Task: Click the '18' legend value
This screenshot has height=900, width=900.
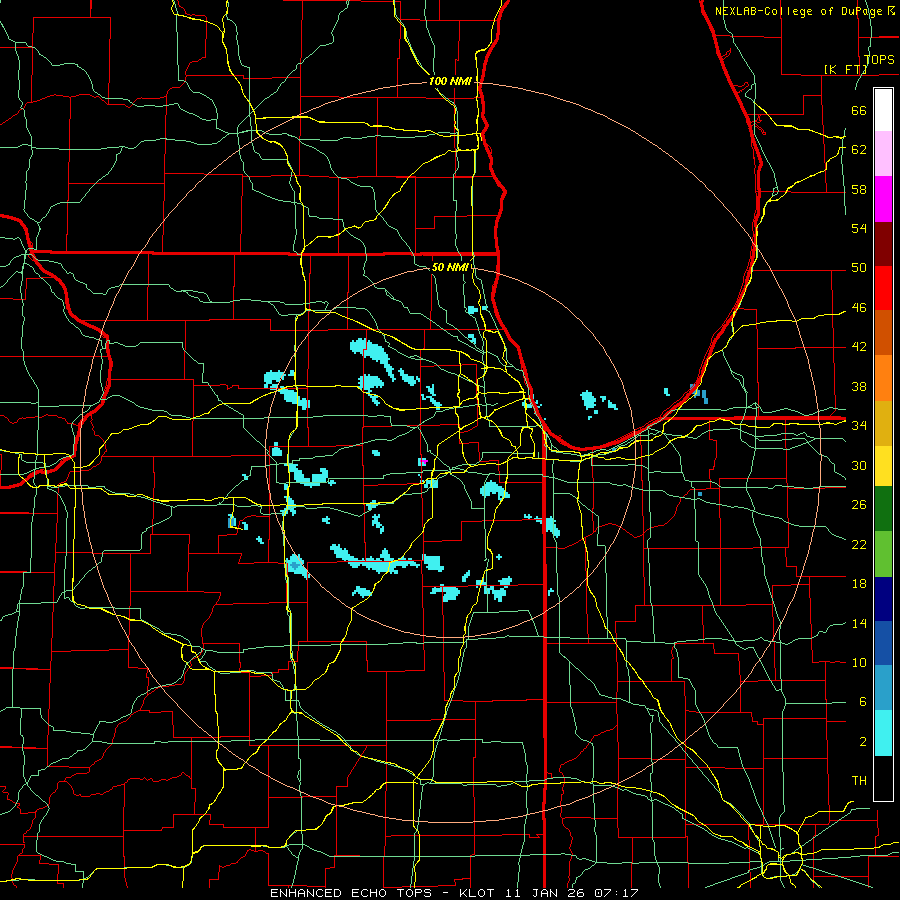Action: tap(859, 584)
